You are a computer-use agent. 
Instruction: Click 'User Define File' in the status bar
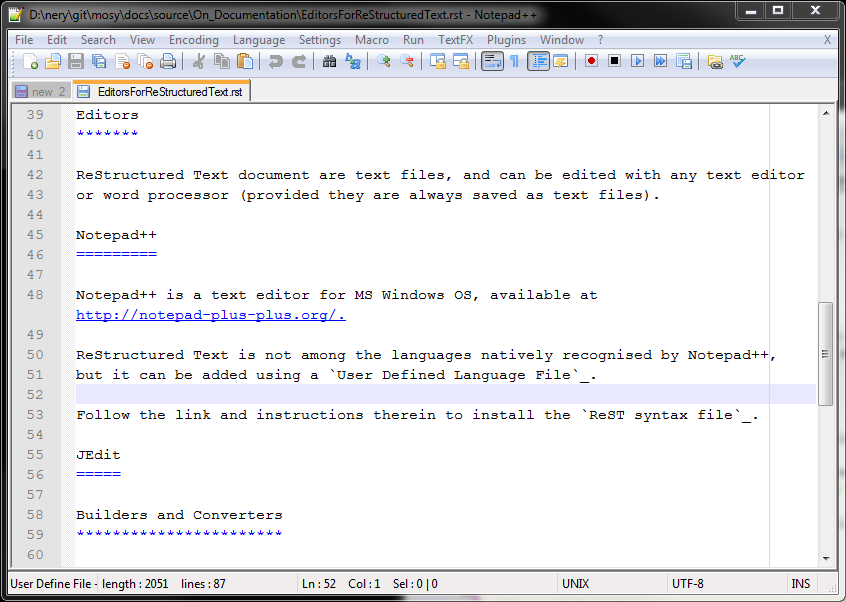pos(51,584)
